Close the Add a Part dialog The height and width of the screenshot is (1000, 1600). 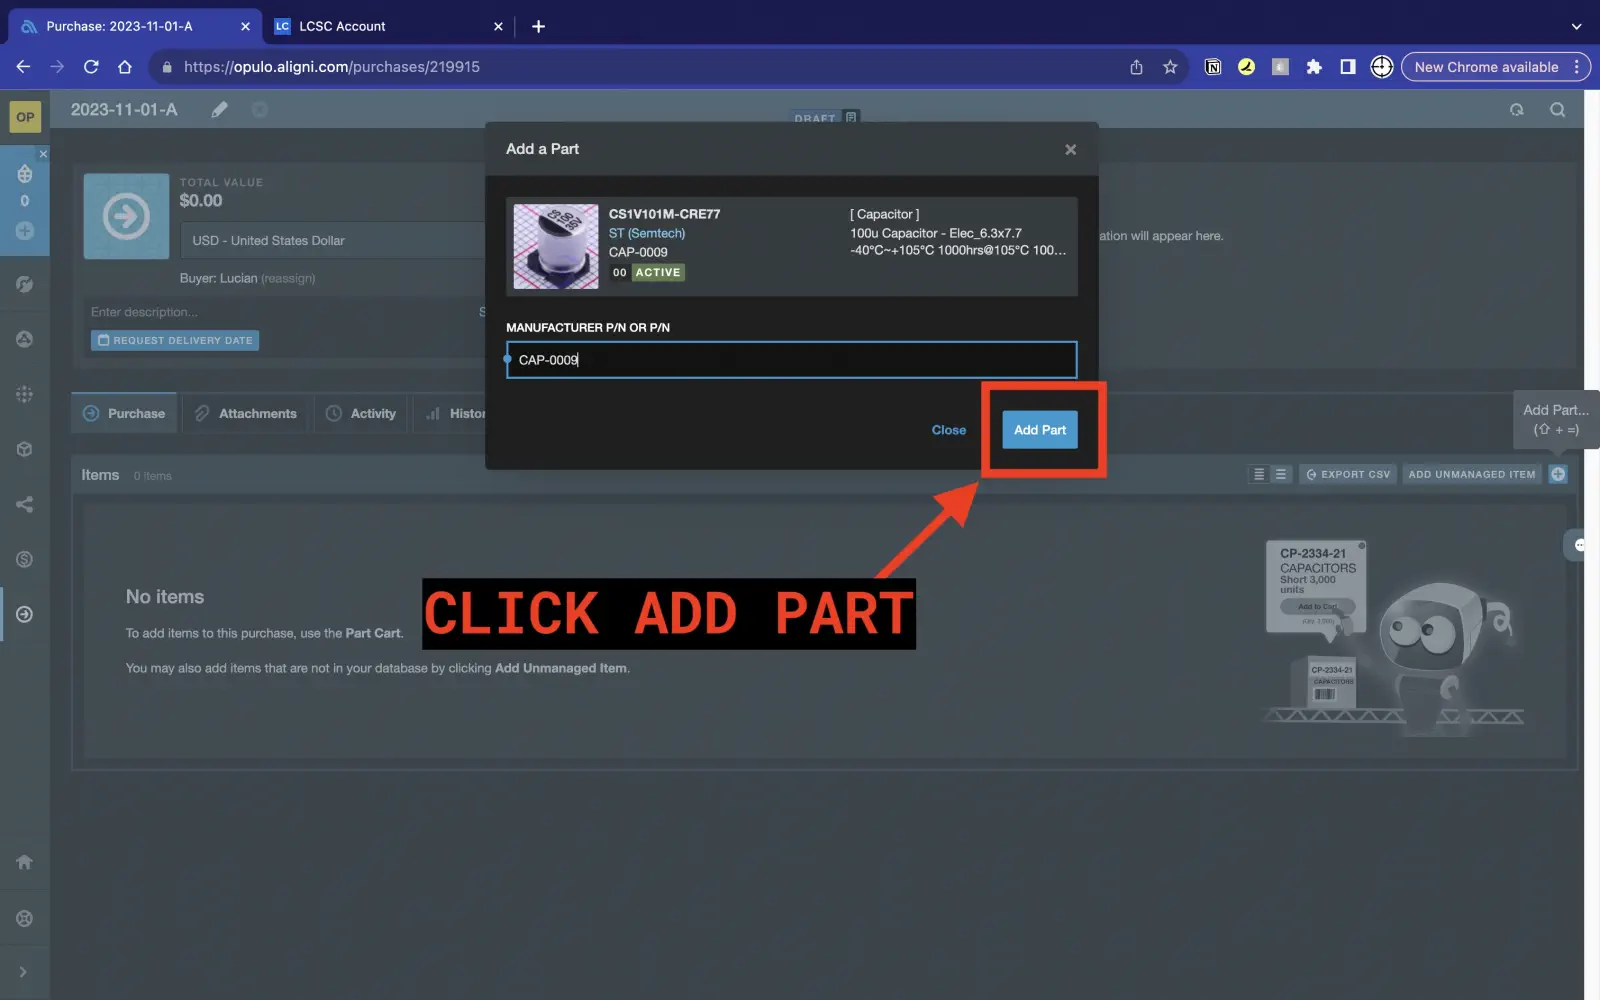(x=1070, y=150)
